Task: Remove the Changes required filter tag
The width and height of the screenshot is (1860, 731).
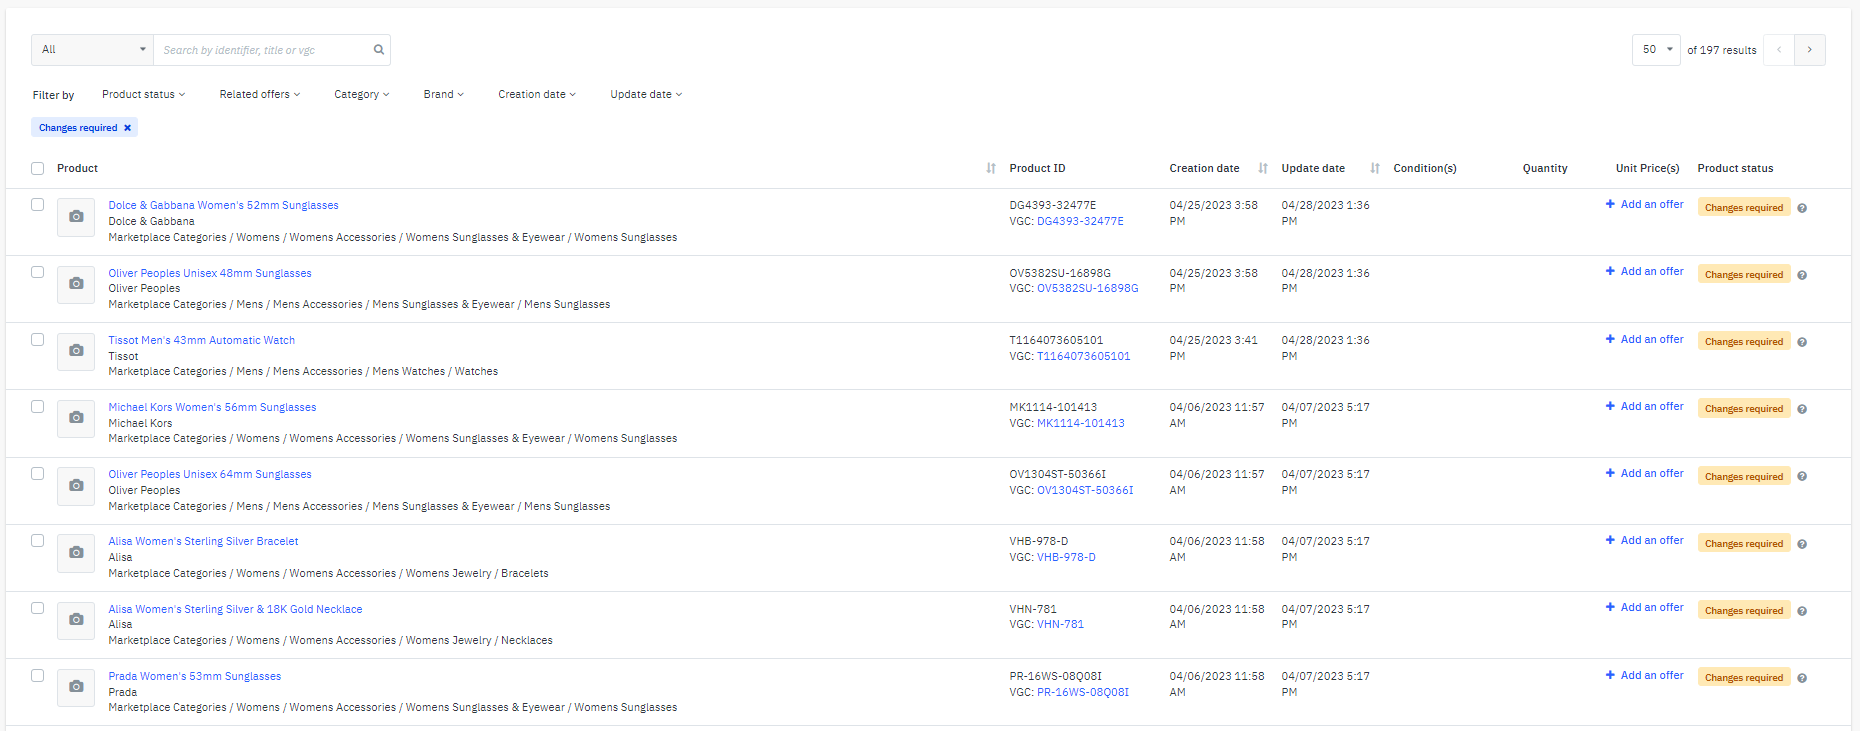Action: [128, 128]
